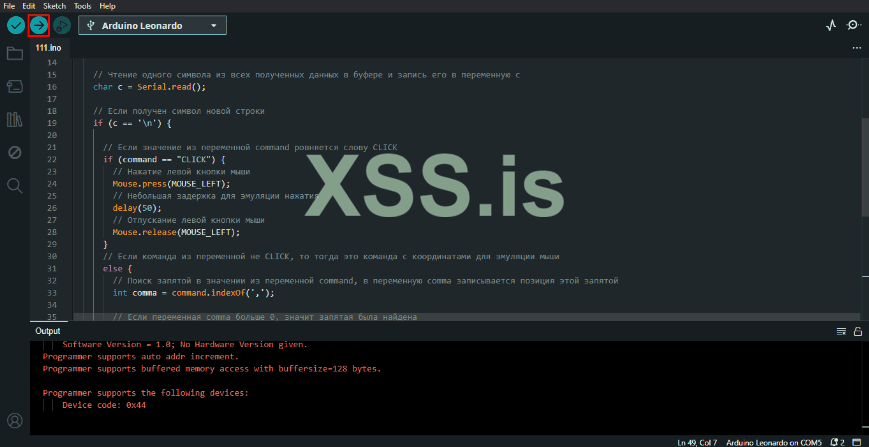This screenshot has height=447, width=869.
Task: Click line number 16 in gutter
Action: pyautogui.click(x=52, y=87)
